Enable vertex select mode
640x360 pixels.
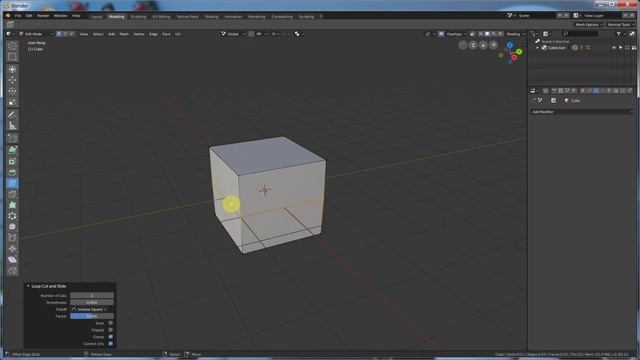59,34
